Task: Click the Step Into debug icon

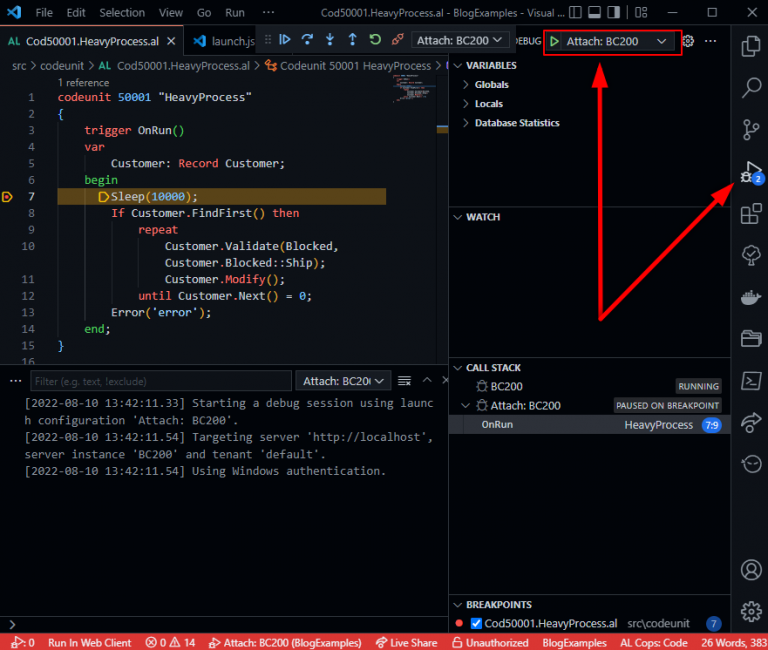Action: coord(330,40)
